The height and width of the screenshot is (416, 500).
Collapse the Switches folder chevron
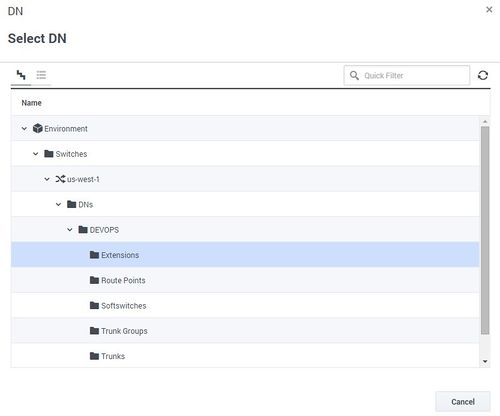click(x=35, y=154)
